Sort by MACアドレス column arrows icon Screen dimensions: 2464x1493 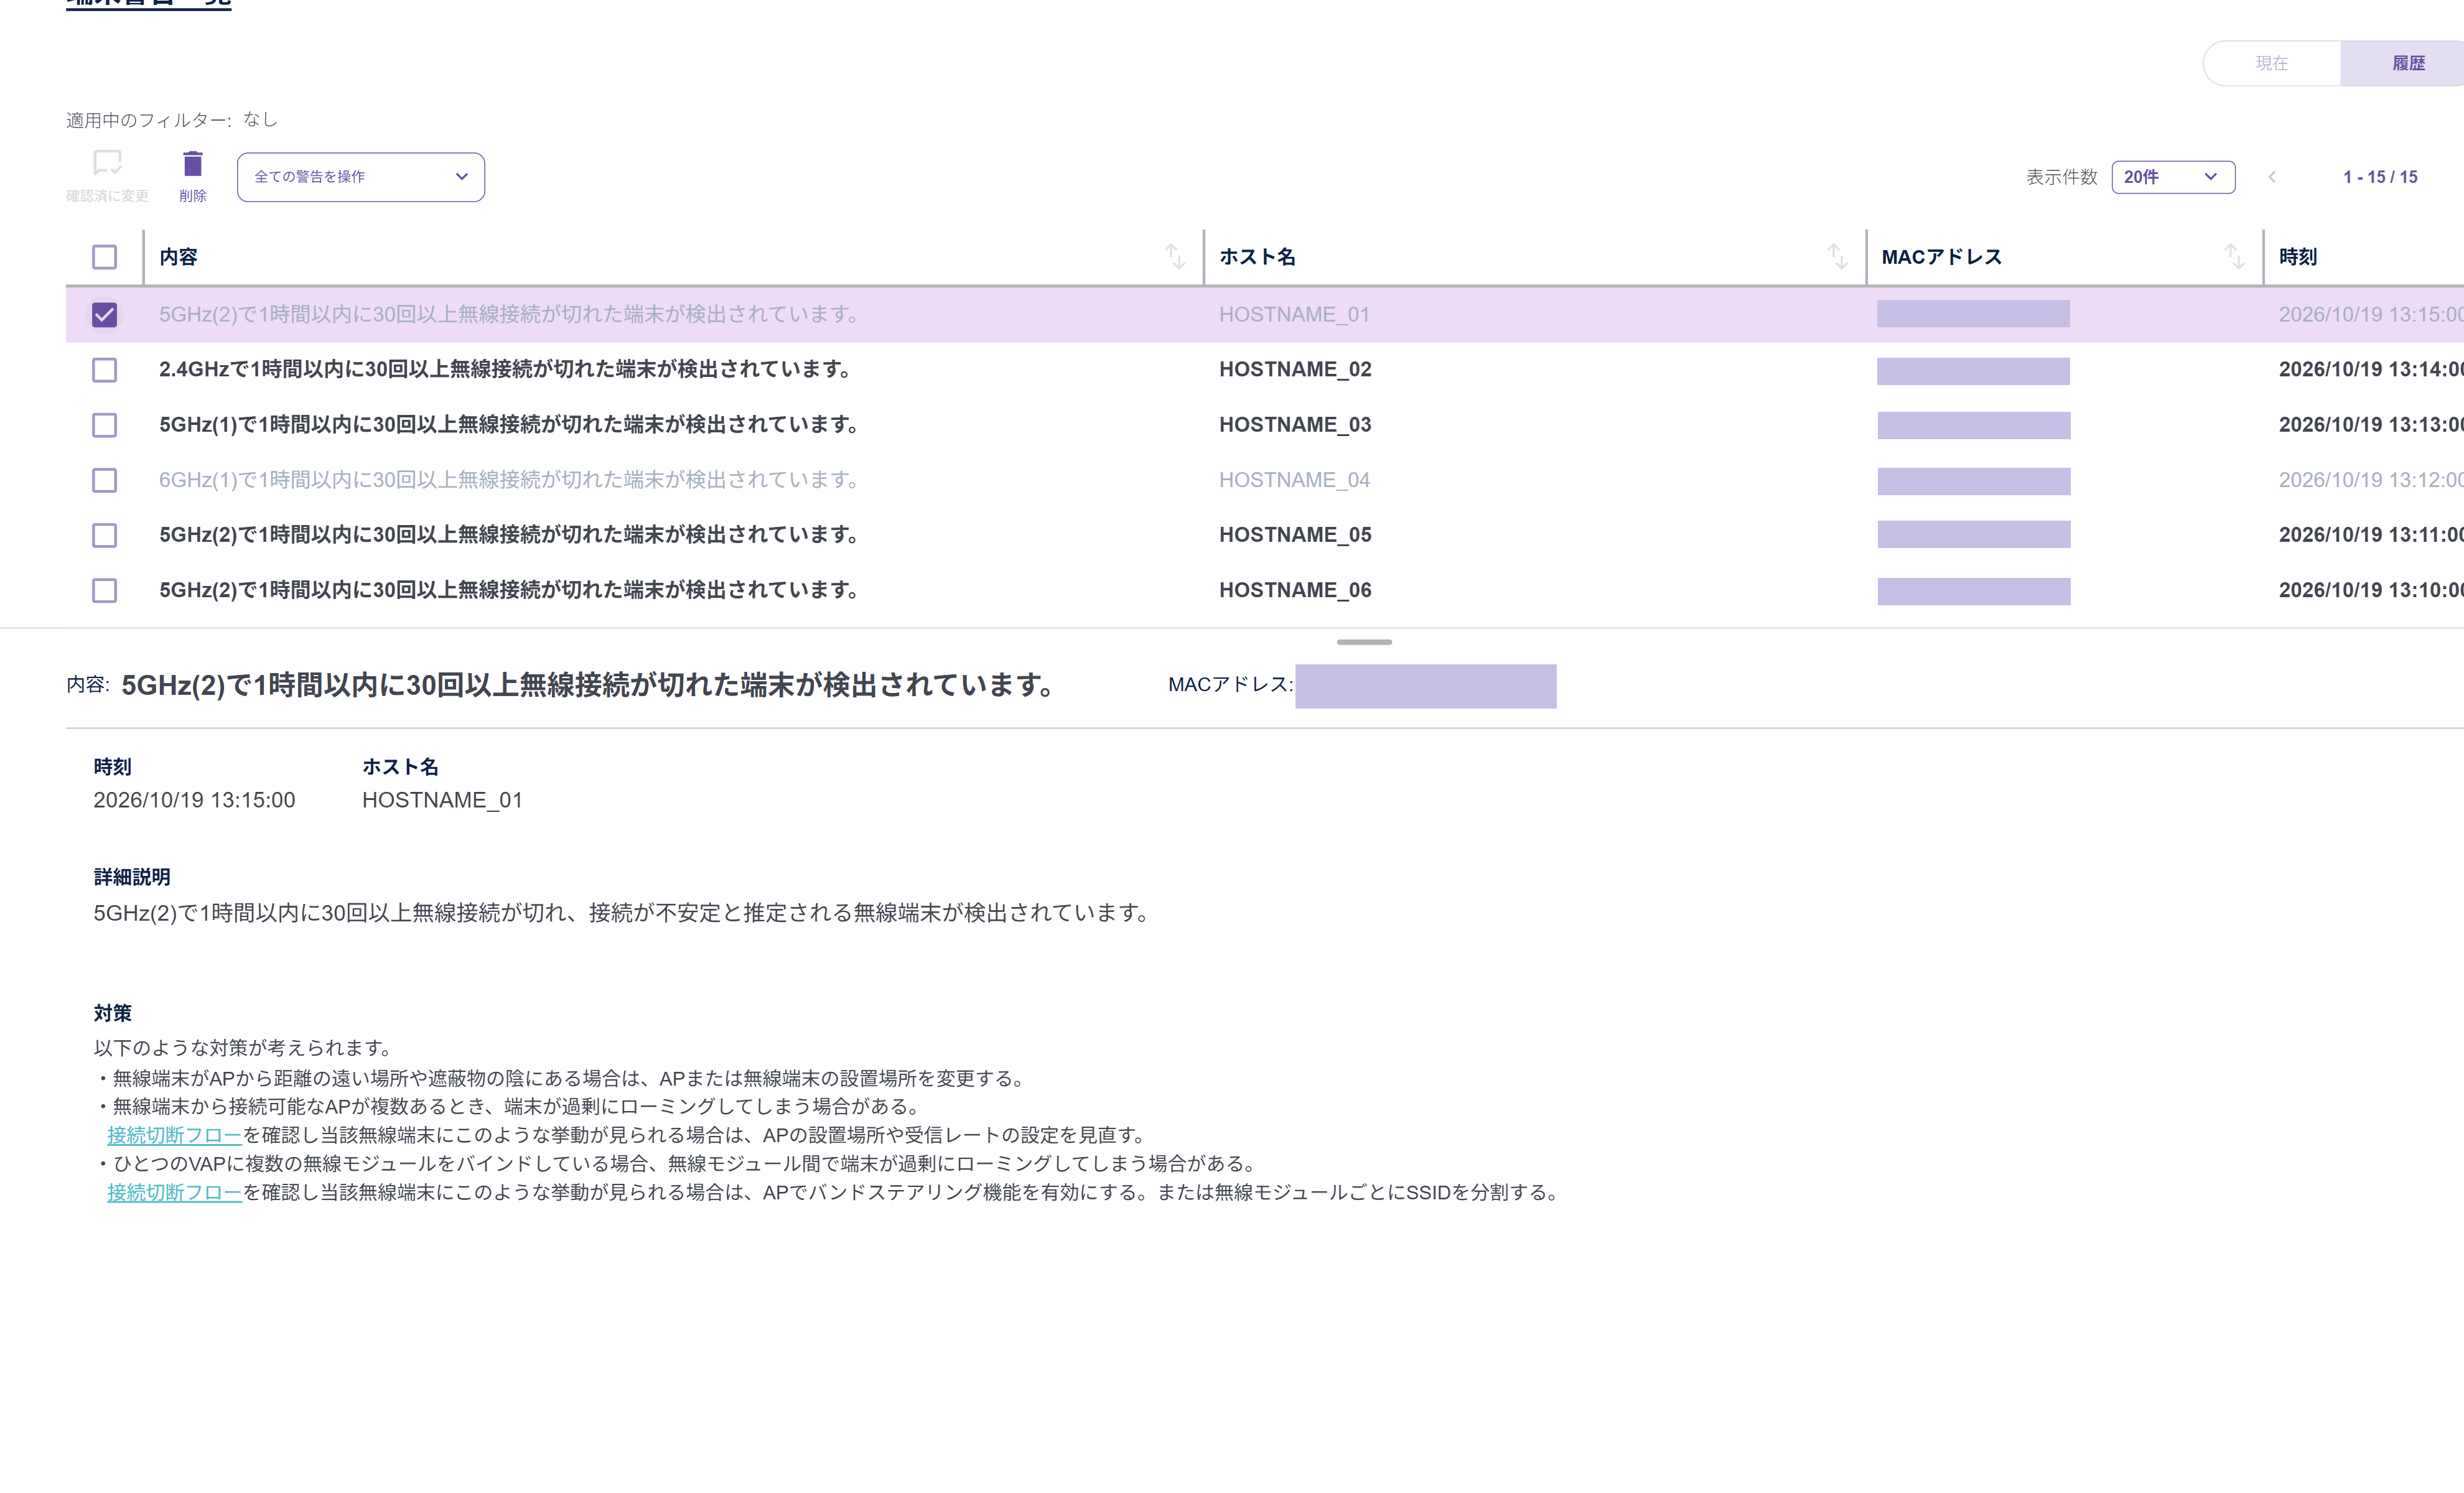click(x=2234, y=257)
